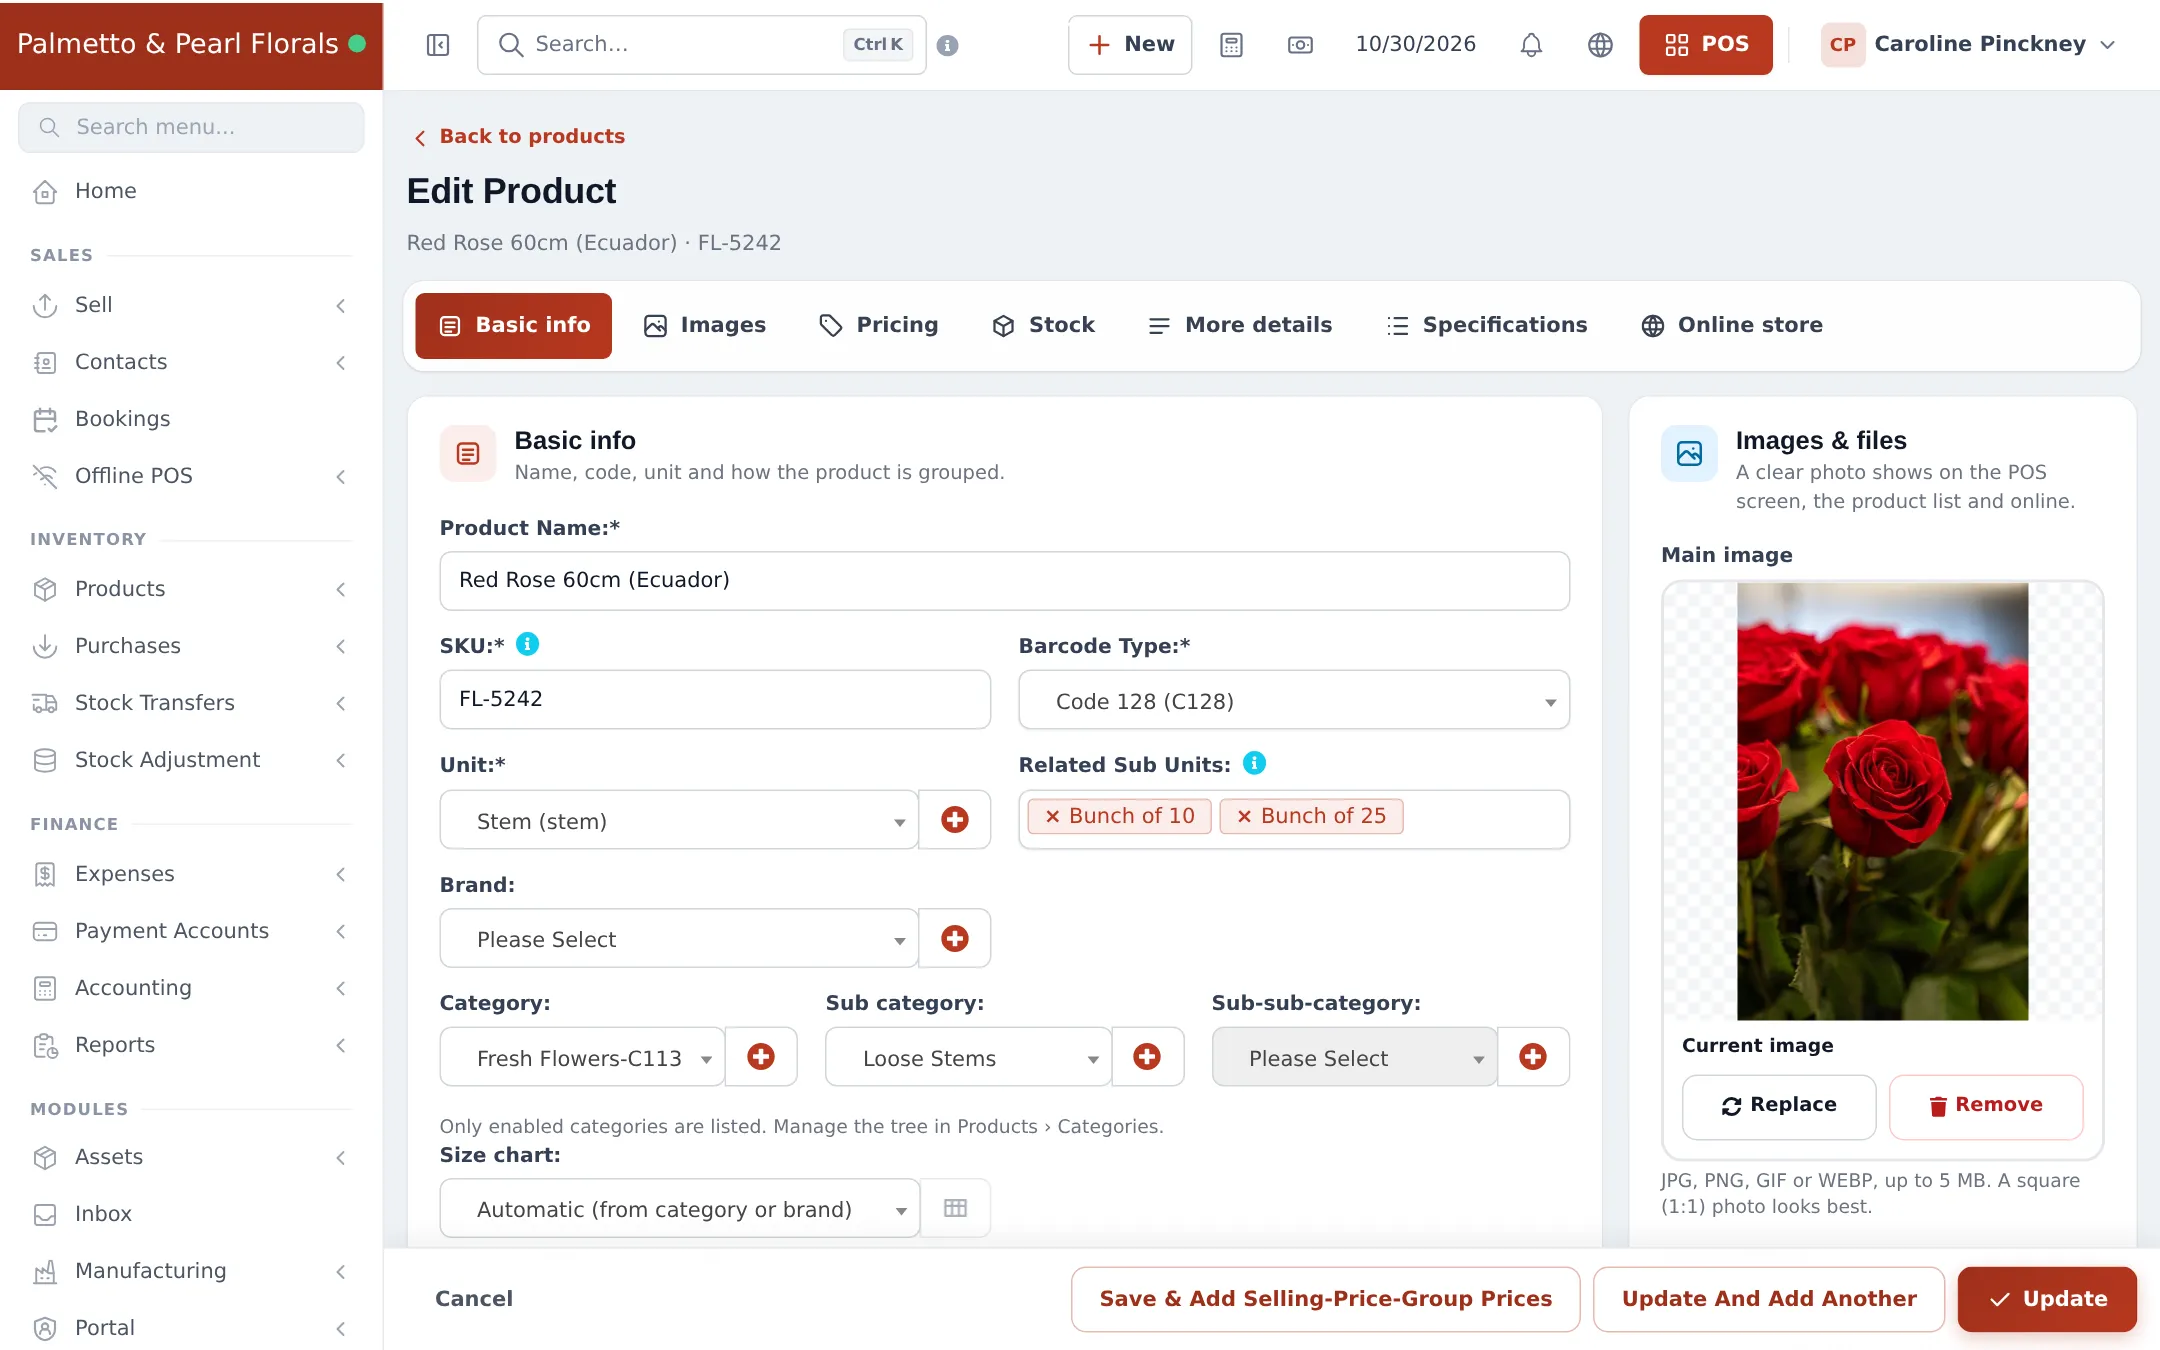Add a new sub-sub-category with the plus button
The height and width of the screenshot is (1350, 2160).
coord(1533,1057)
